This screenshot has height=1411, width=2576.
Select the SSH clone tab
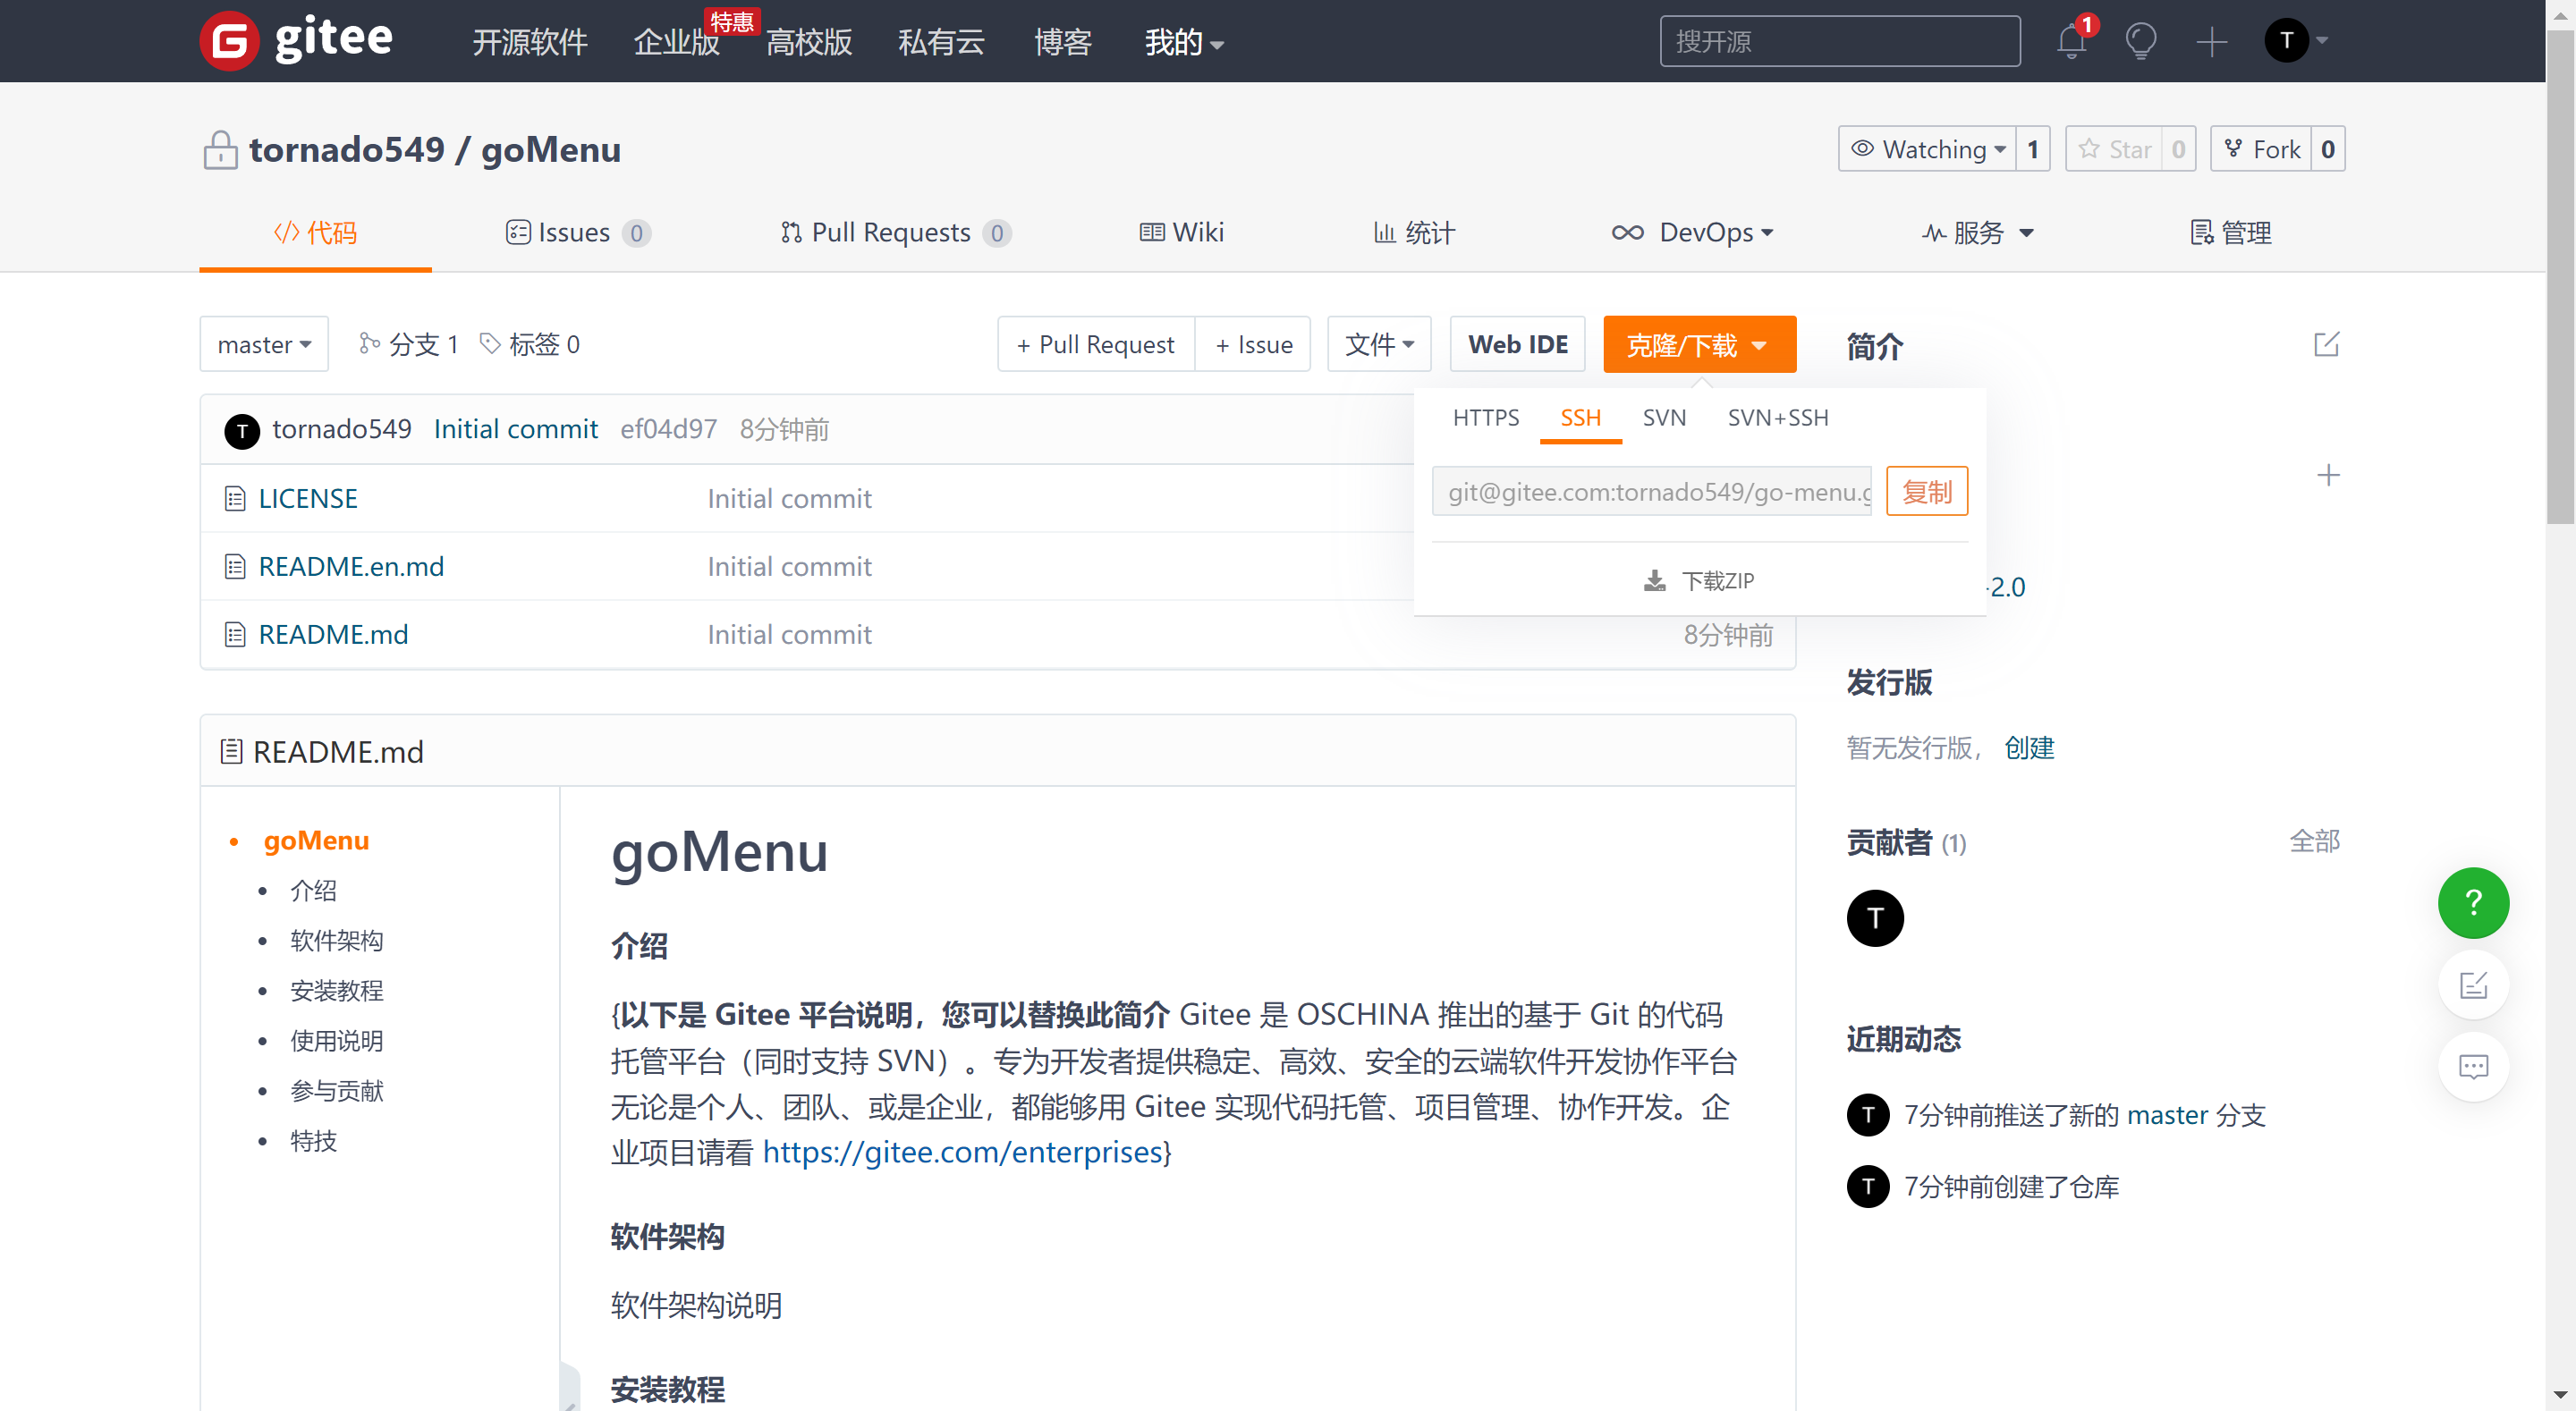1580,418
